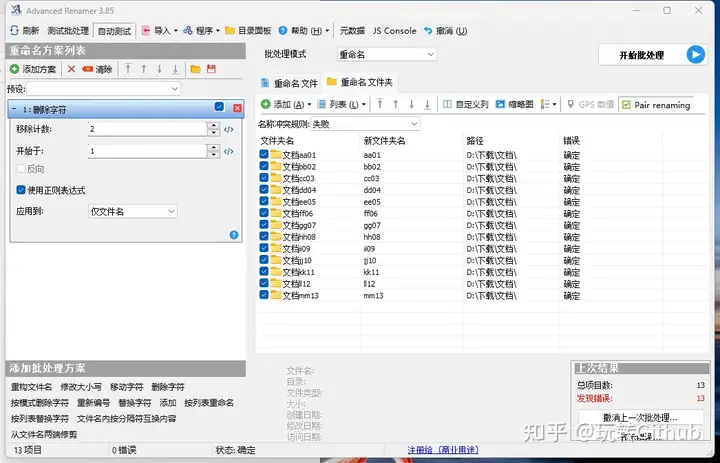The height and width of the screenshot is (463, 720).
Task: Uncheck the 文档aa01 folder checkbox
Action: [264, 154]
